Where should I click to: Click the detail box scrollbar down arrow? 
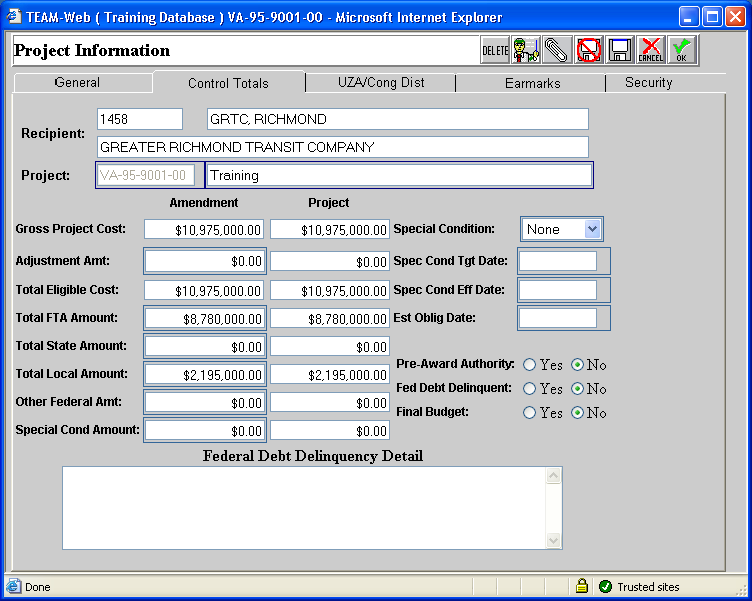pos(554,541)
